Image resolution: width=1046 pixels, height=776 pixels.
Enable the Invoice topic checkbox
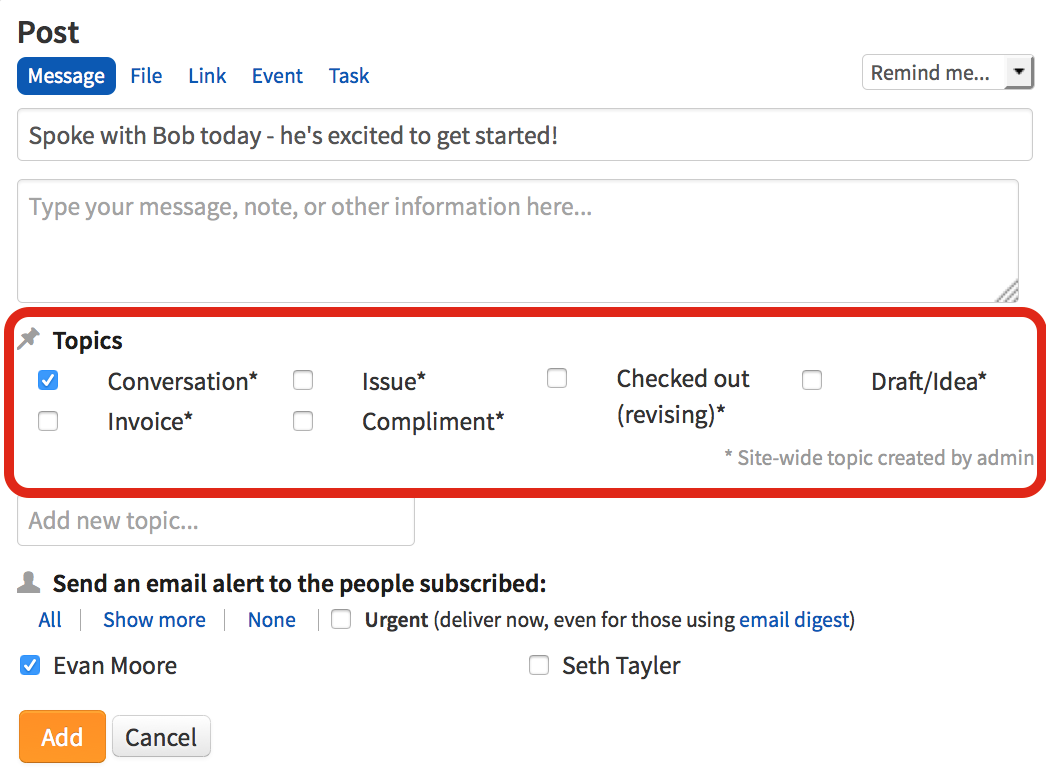coord(48,421)
